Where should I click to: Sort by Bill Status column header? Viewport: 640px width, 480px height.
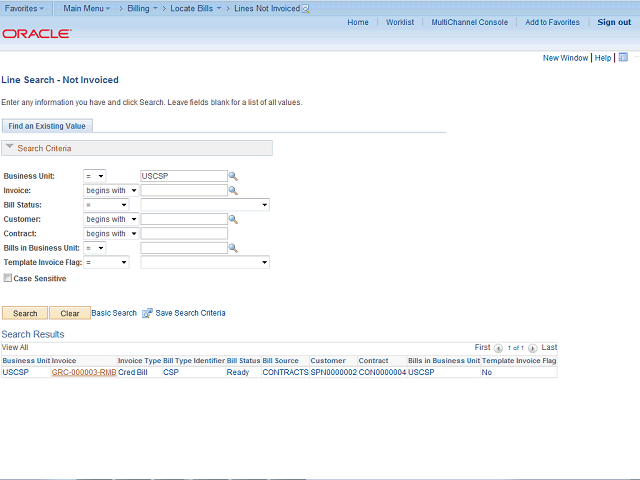(243, 361)
